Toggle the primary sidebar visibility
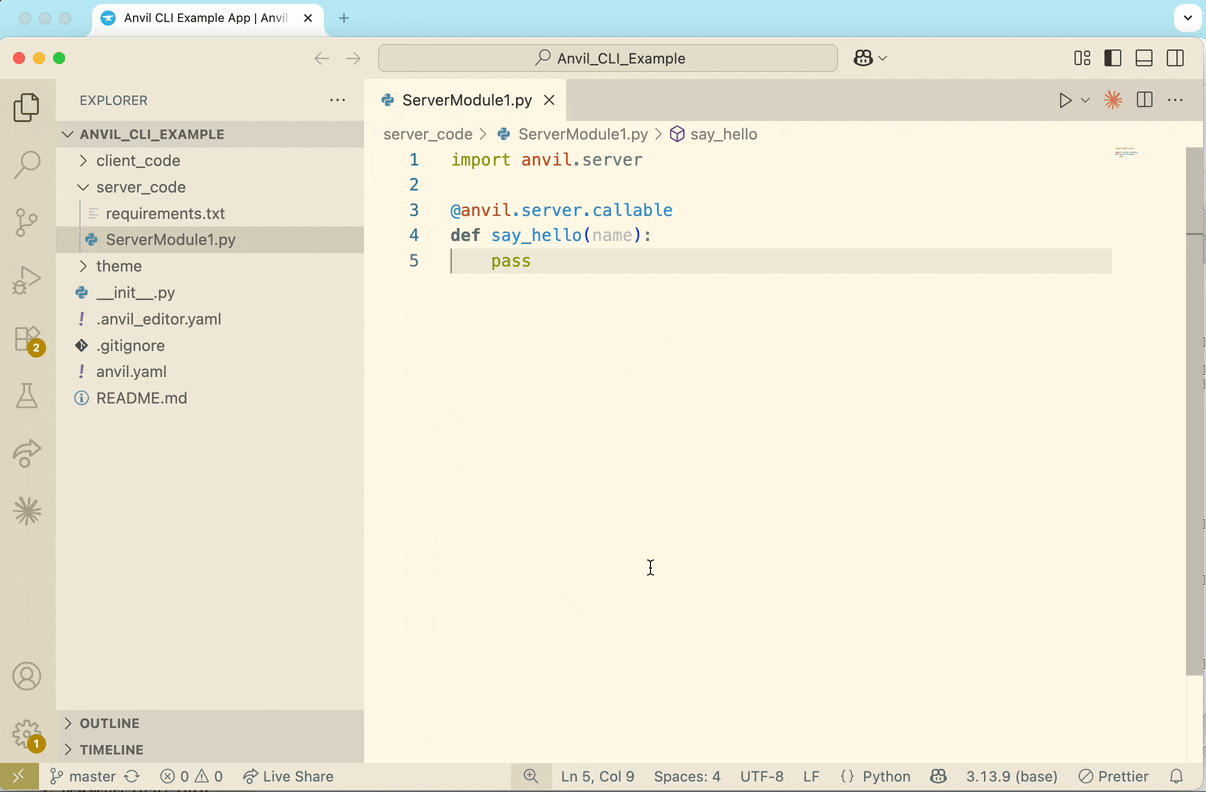 pyautogui.click(x=1112, y=58)
